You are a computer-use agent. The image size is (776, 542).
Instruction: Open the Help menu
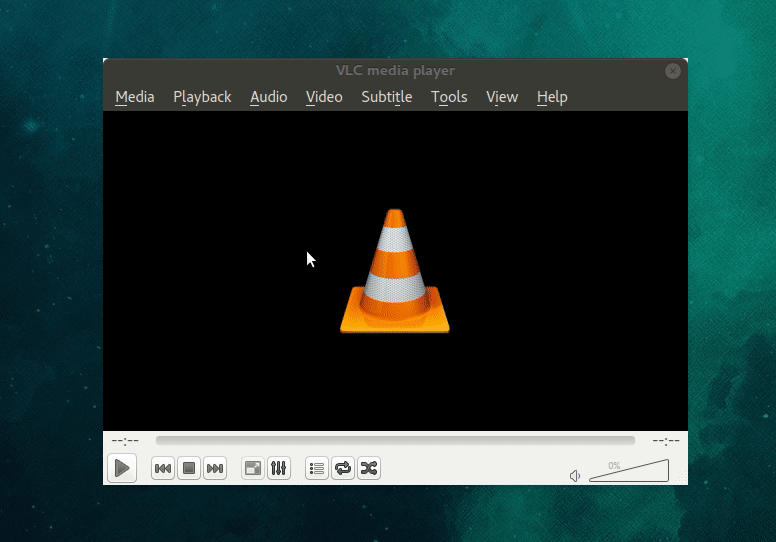[552, 97]
